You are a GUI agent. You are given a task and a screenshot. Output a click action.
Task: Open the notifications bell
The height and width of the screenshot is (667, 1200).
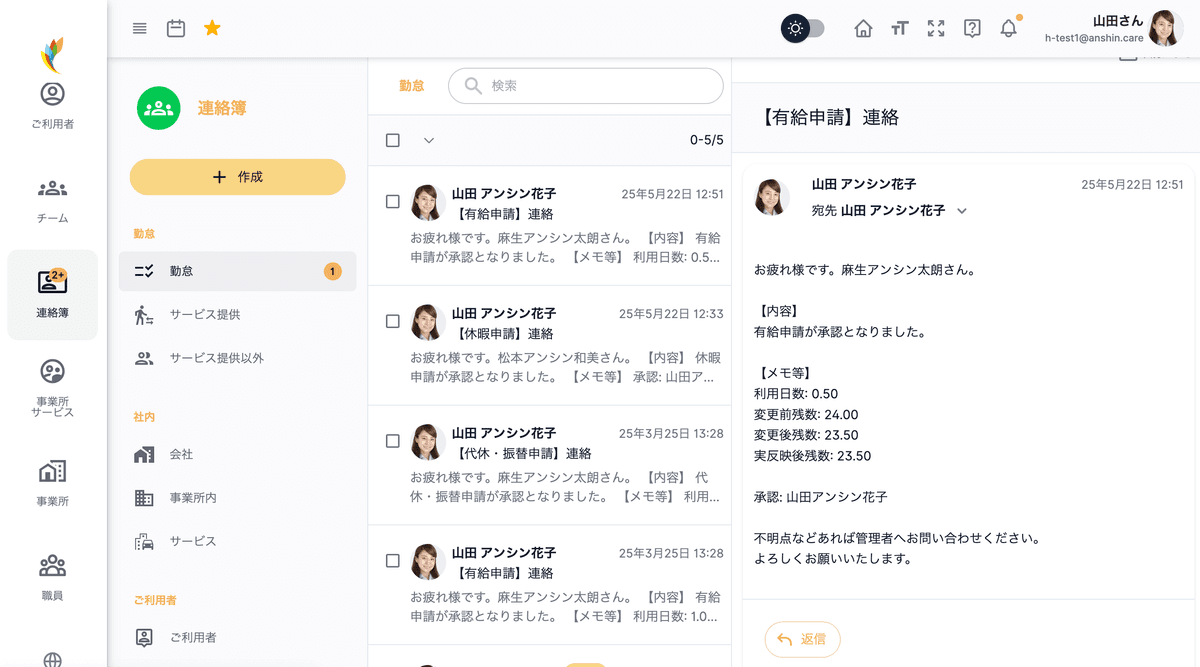(1009, 28)
